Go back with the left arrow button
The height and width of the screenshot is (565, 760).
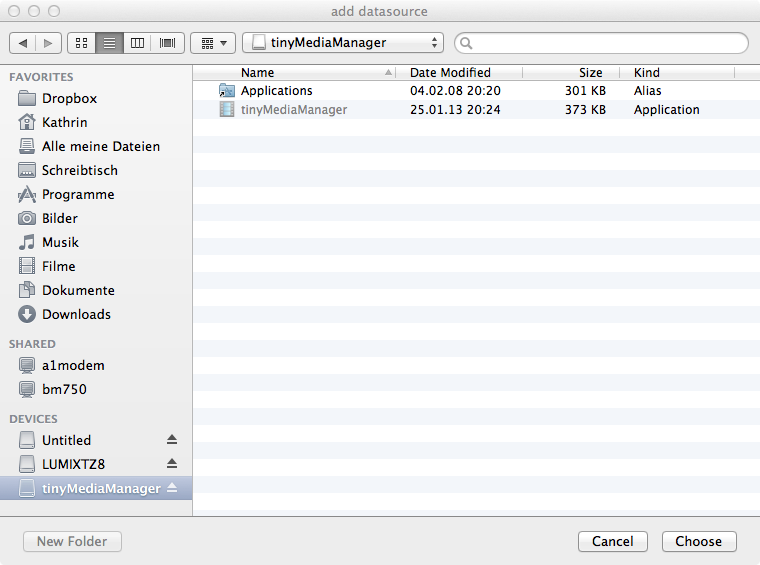click(x=22, y=43)
